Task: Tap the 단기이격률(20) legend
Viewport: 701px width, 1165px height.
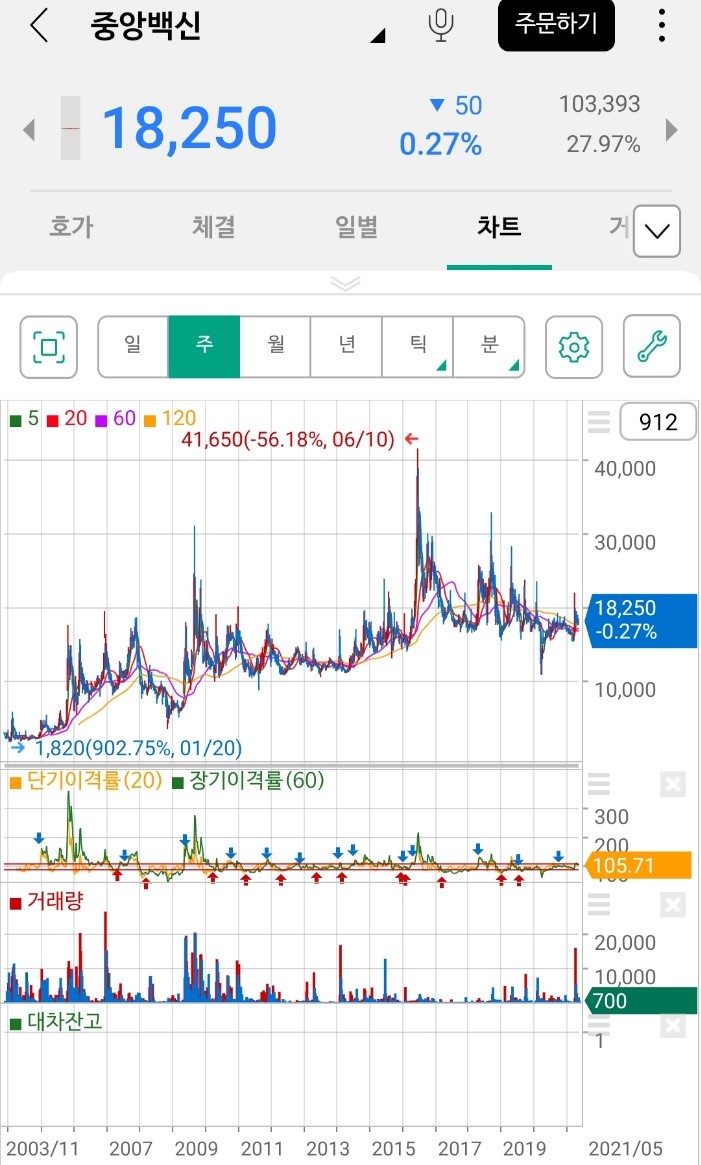Action: pos(85,781)
